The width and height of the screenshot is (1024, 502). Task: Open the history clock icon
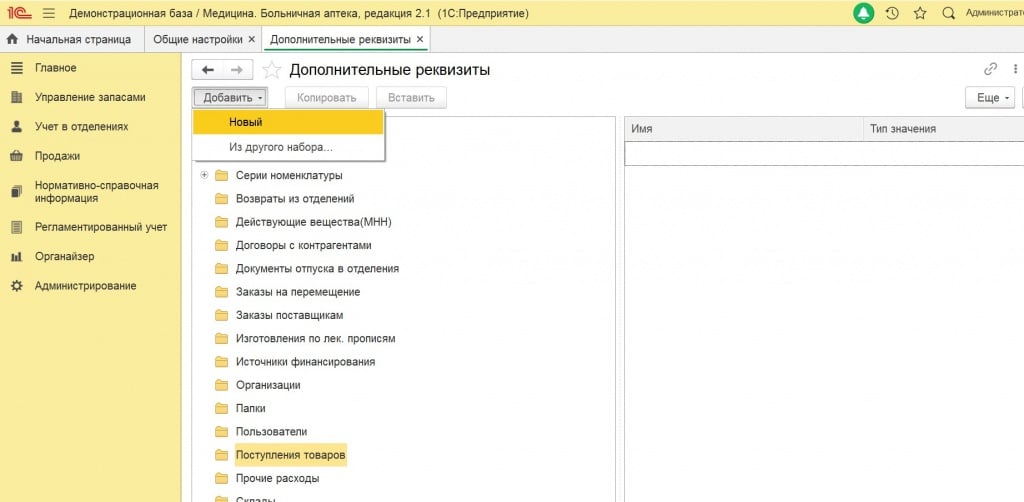pos(892,13)
